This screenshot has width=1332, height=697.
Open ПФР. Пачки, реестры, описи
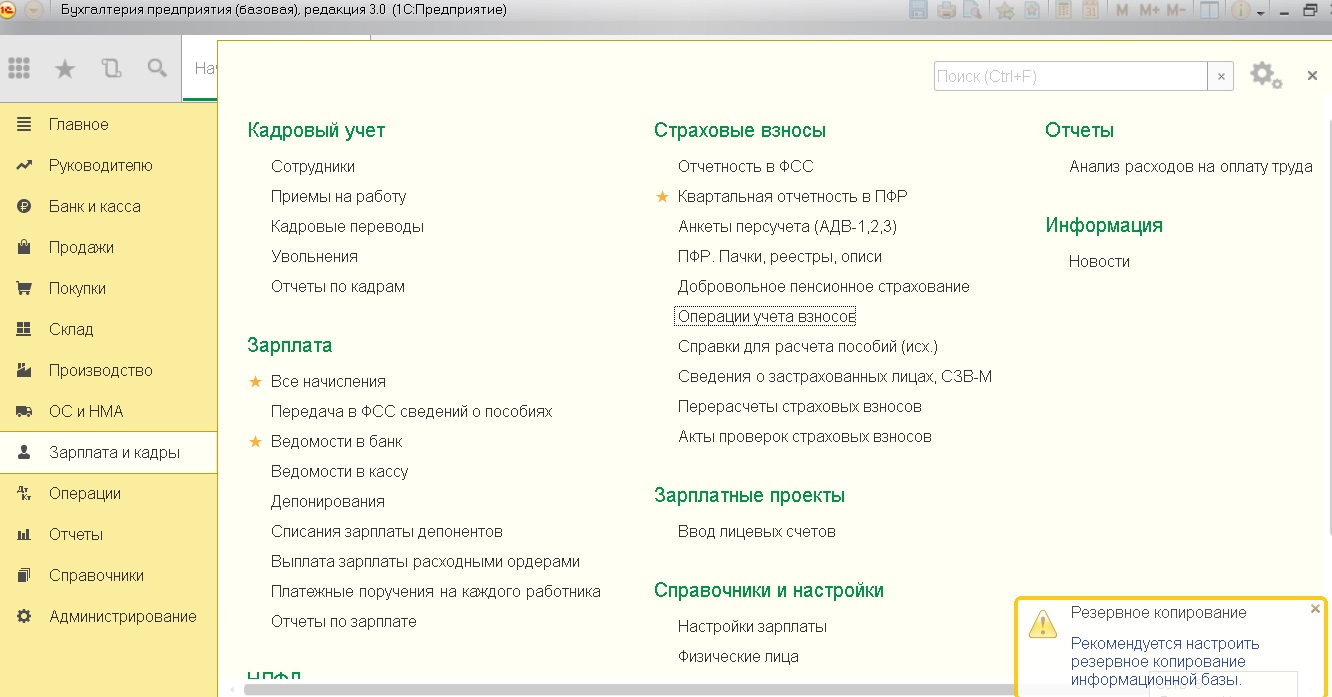click(x=780, y=256)
